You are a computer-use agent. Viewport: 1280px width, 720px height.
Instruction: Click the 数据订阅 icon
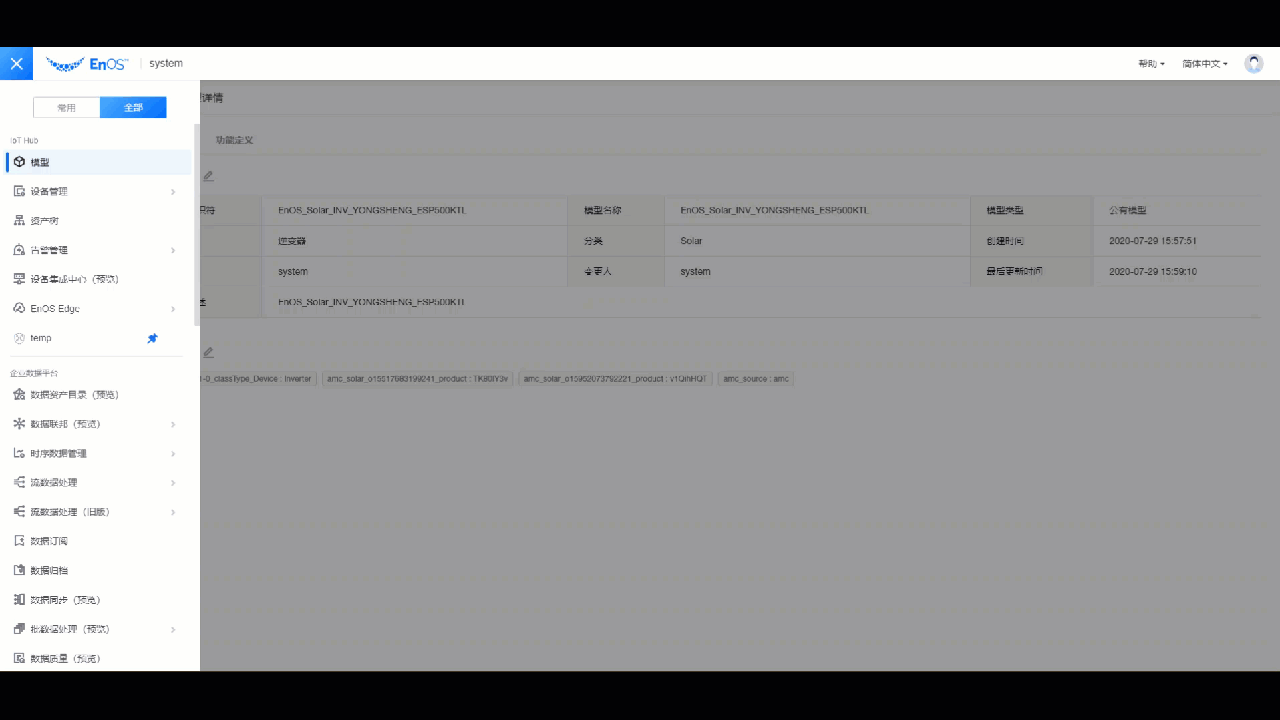click(19, 541)
